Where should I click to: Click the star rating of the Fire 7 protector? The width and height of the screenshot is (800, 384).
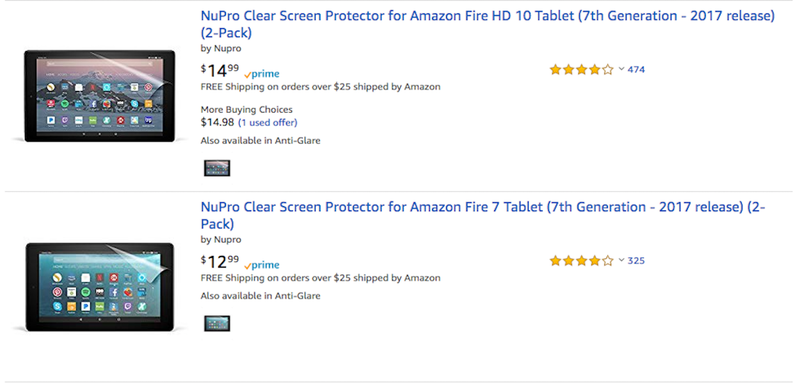click(x=581, y=261)
